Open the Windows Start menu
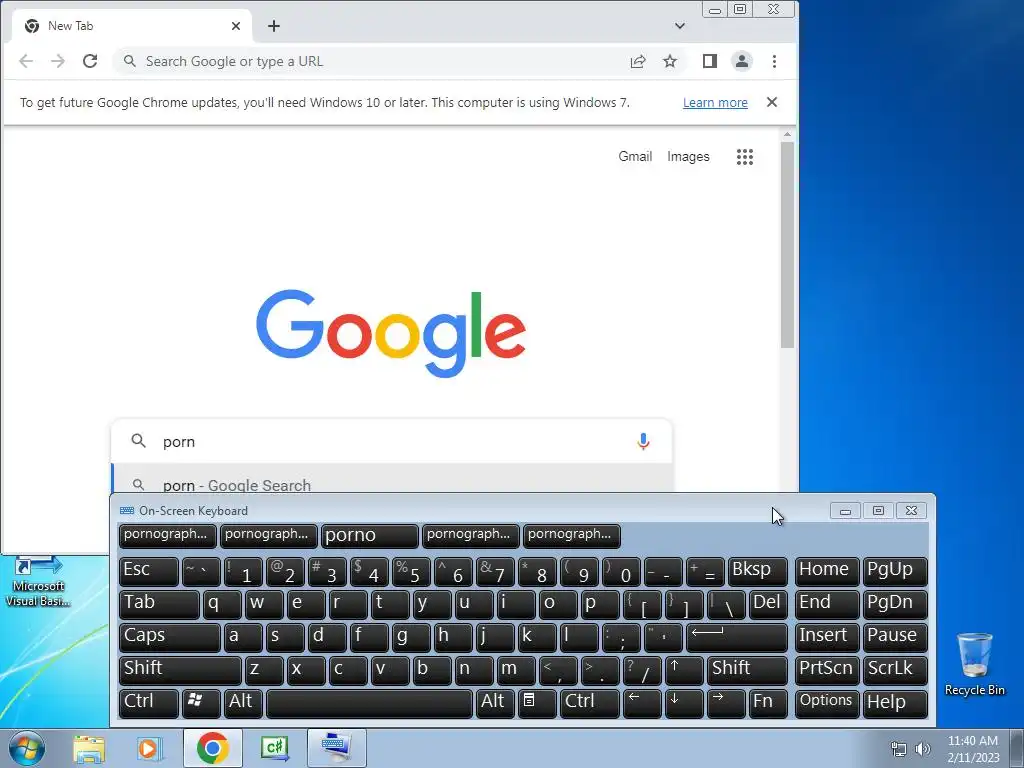This screenshot has height=768, width=1024. (x=26, y=749)
